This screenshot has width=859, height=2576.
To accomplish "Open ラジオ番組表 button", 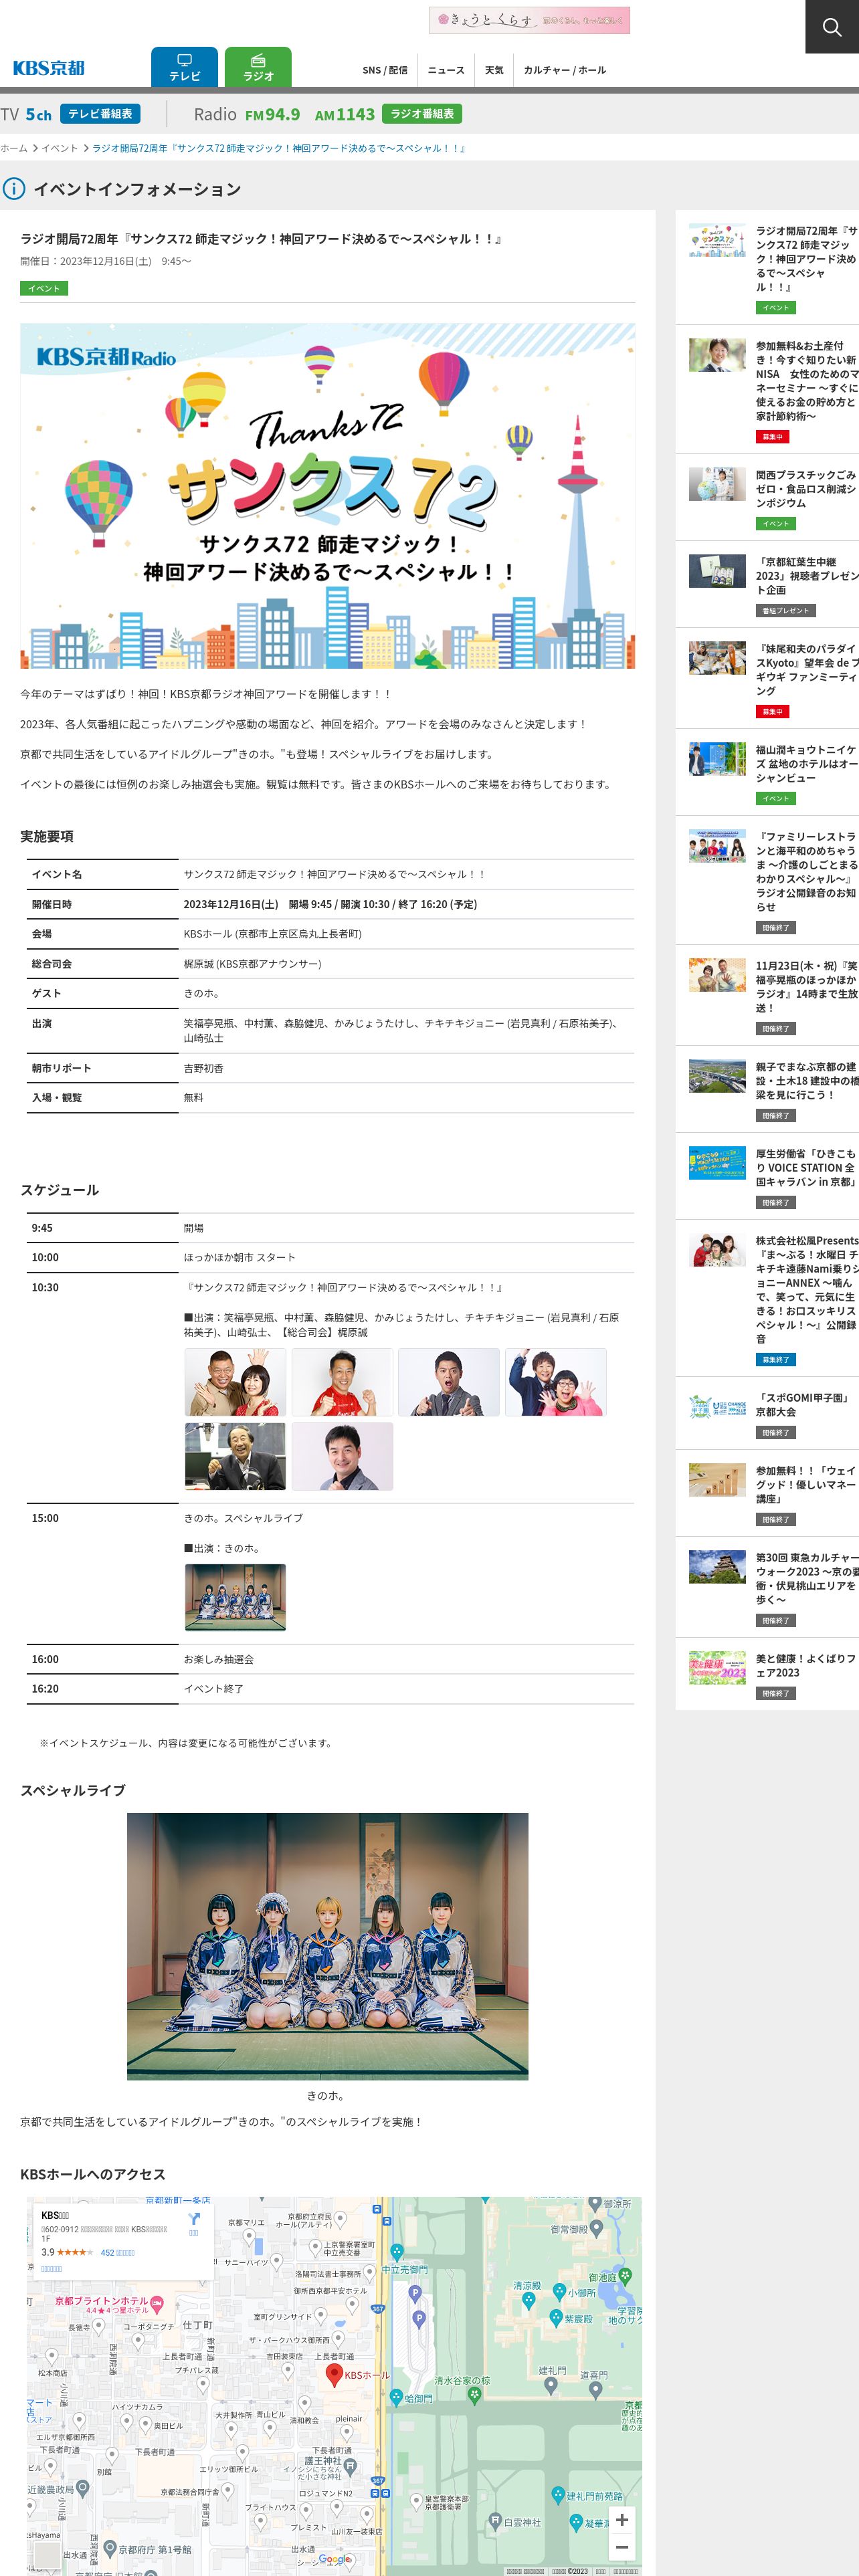I will click(422, 114).
